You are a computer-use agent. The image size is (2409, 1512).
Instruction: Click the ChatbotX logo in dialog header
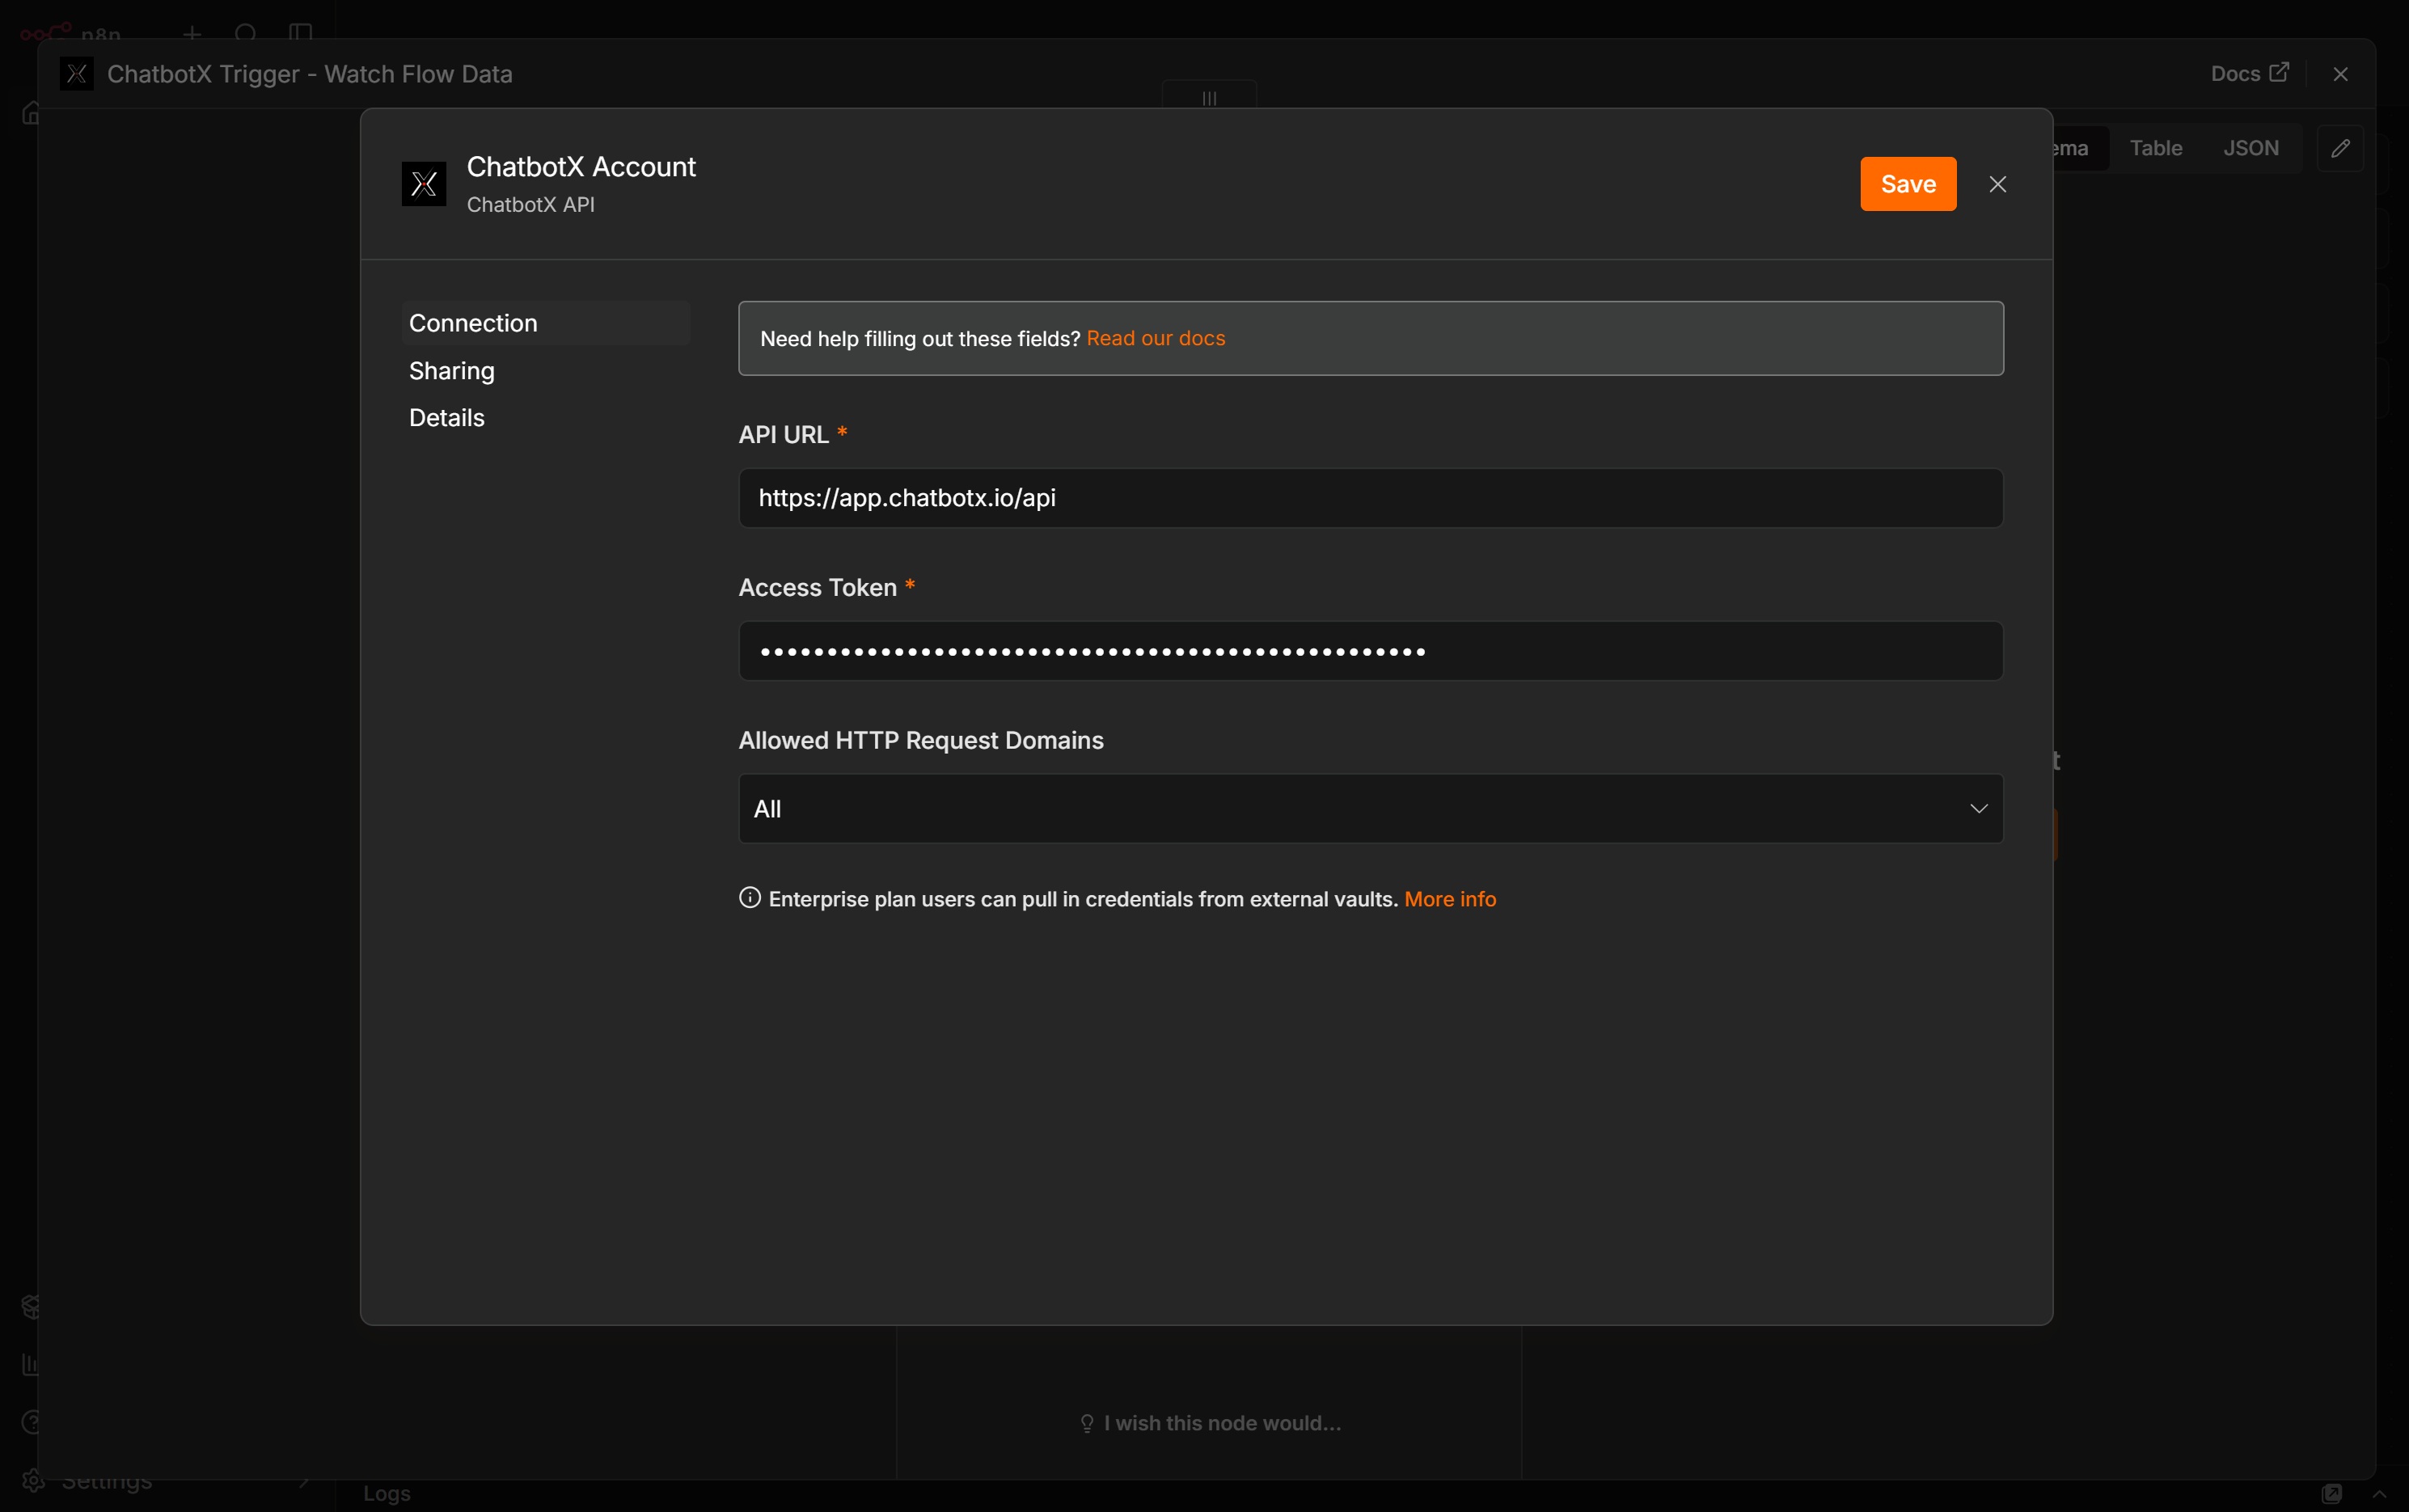tap(424, 184)
